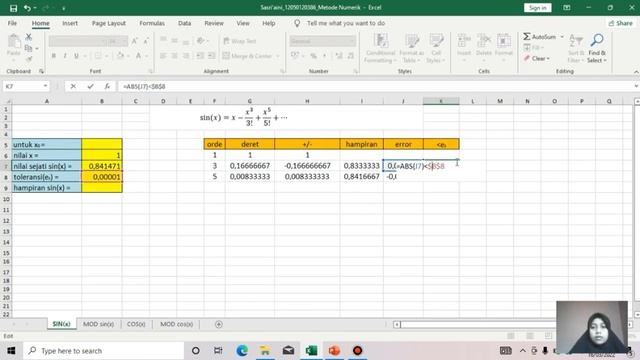Open the font name combo box
640x360 pixels.
(78, 41)
